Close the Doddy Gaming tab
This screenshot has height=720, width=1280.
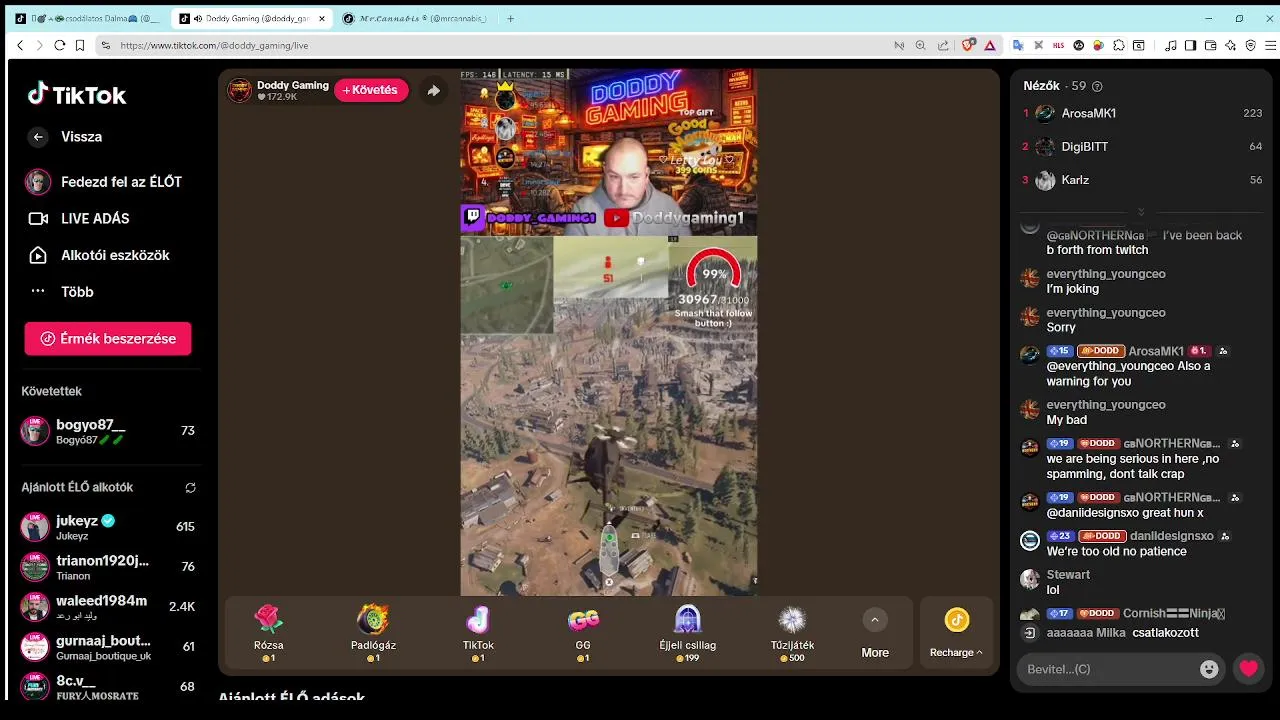point(321,18)
